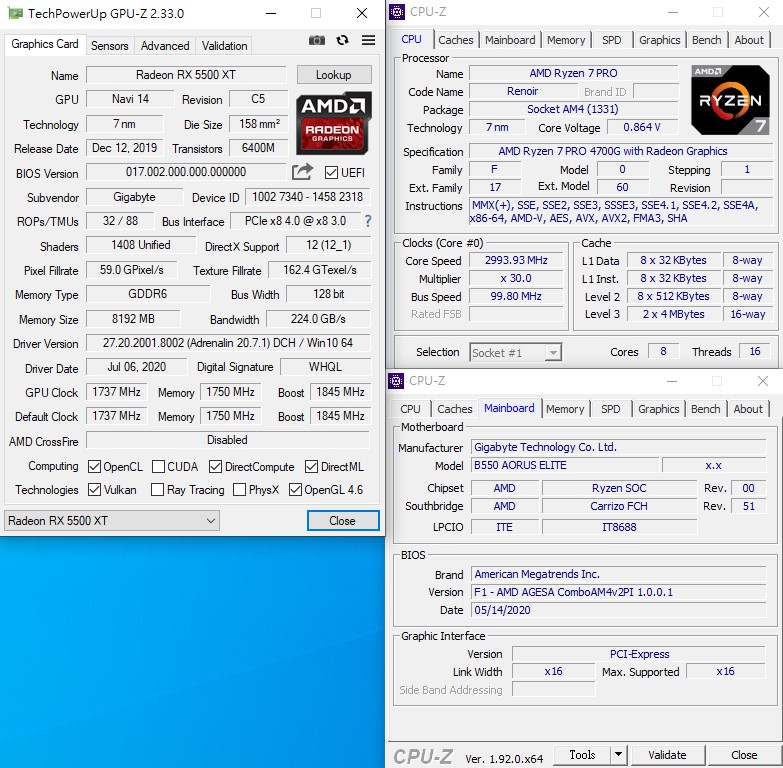Screen dimensions: 783x768
Task: Click GPU-Z title bar app icon
Action: pos(16,13)
